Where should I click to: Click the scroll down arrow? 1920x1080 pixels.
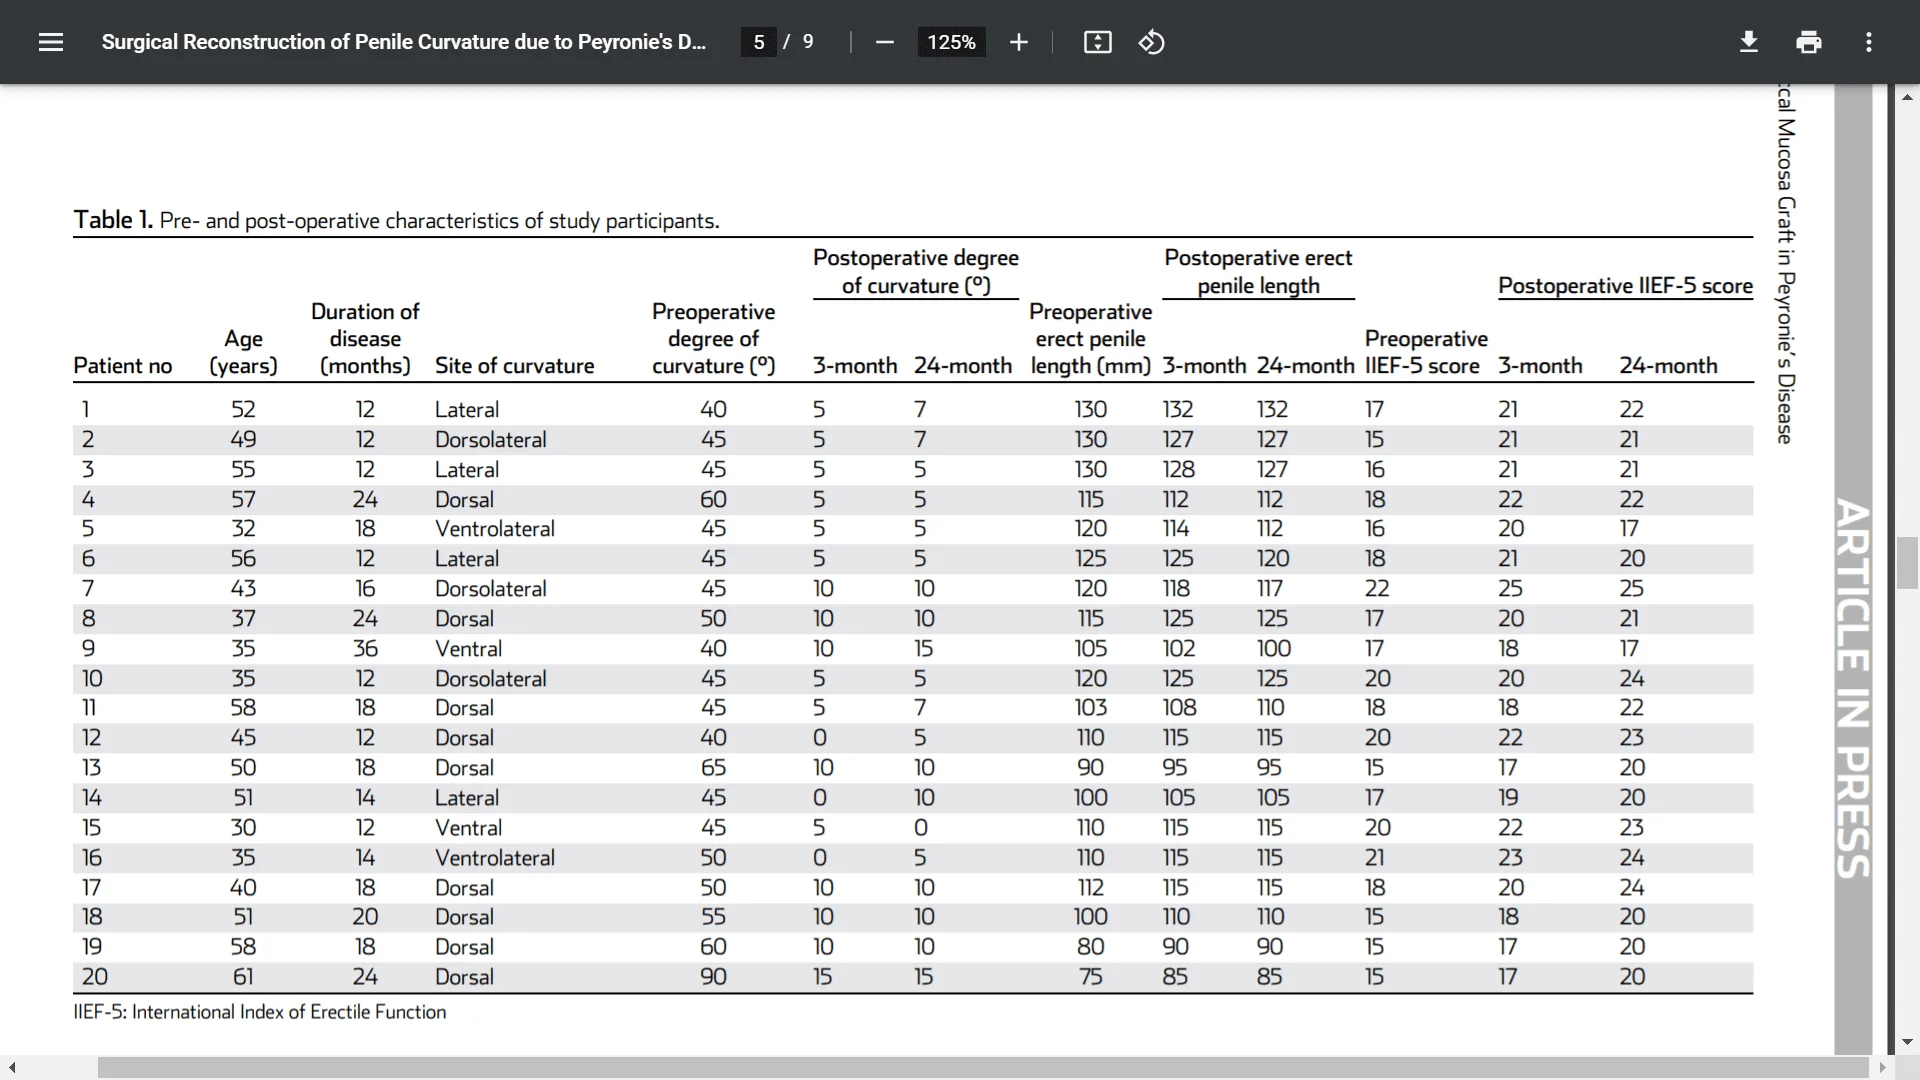click(1907, 1042)
